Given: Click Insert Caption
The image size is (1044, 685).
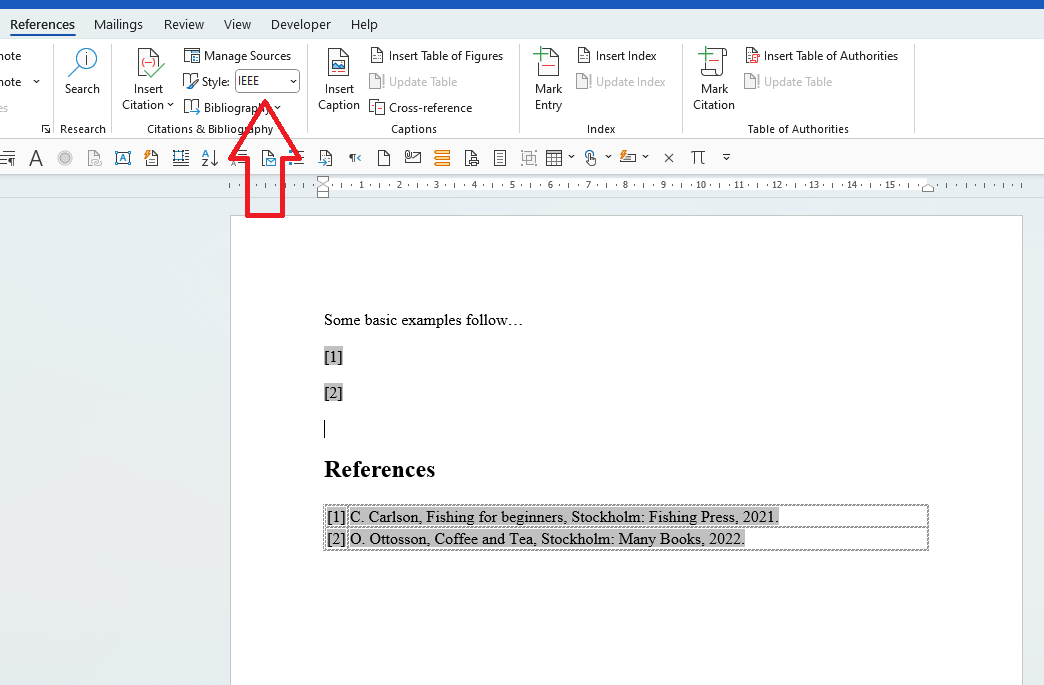Looking at the screenshot, I should coord(339,79).
